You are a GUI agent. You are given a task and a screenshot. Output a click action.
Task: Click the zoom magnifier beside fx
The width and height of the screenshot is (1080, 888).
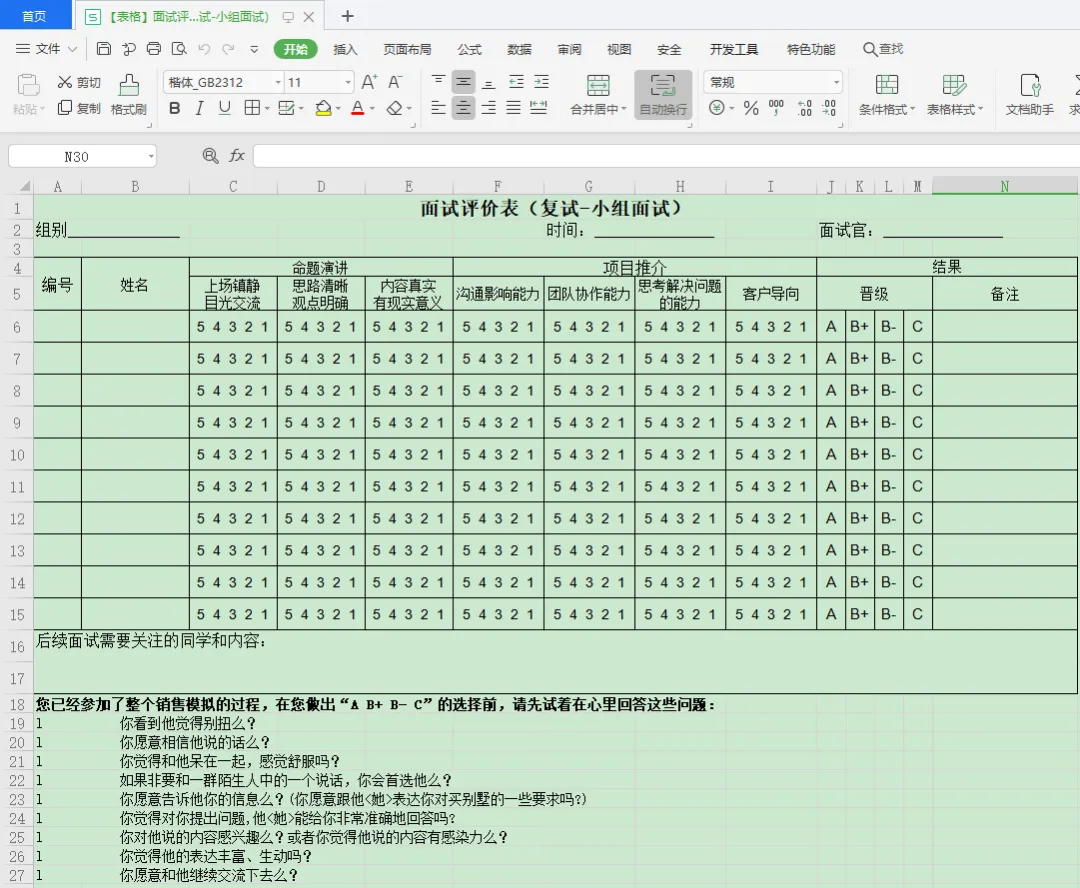(x=210, y=156)
